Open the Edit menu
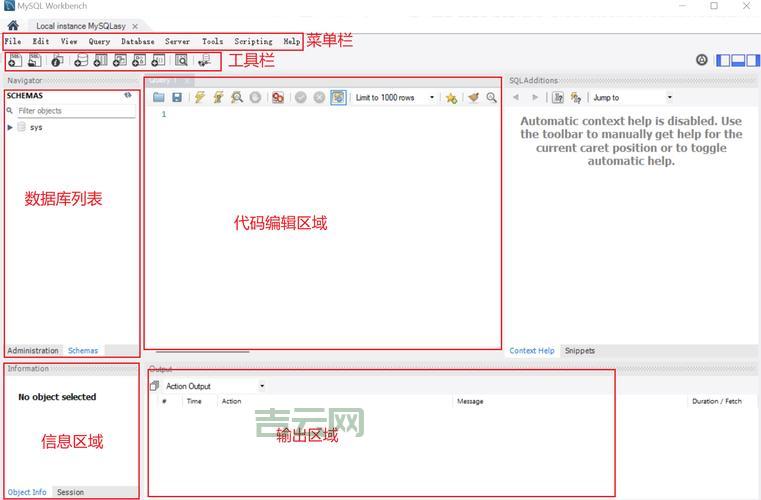This screenshot has height=500, width=761. [41, 41]
